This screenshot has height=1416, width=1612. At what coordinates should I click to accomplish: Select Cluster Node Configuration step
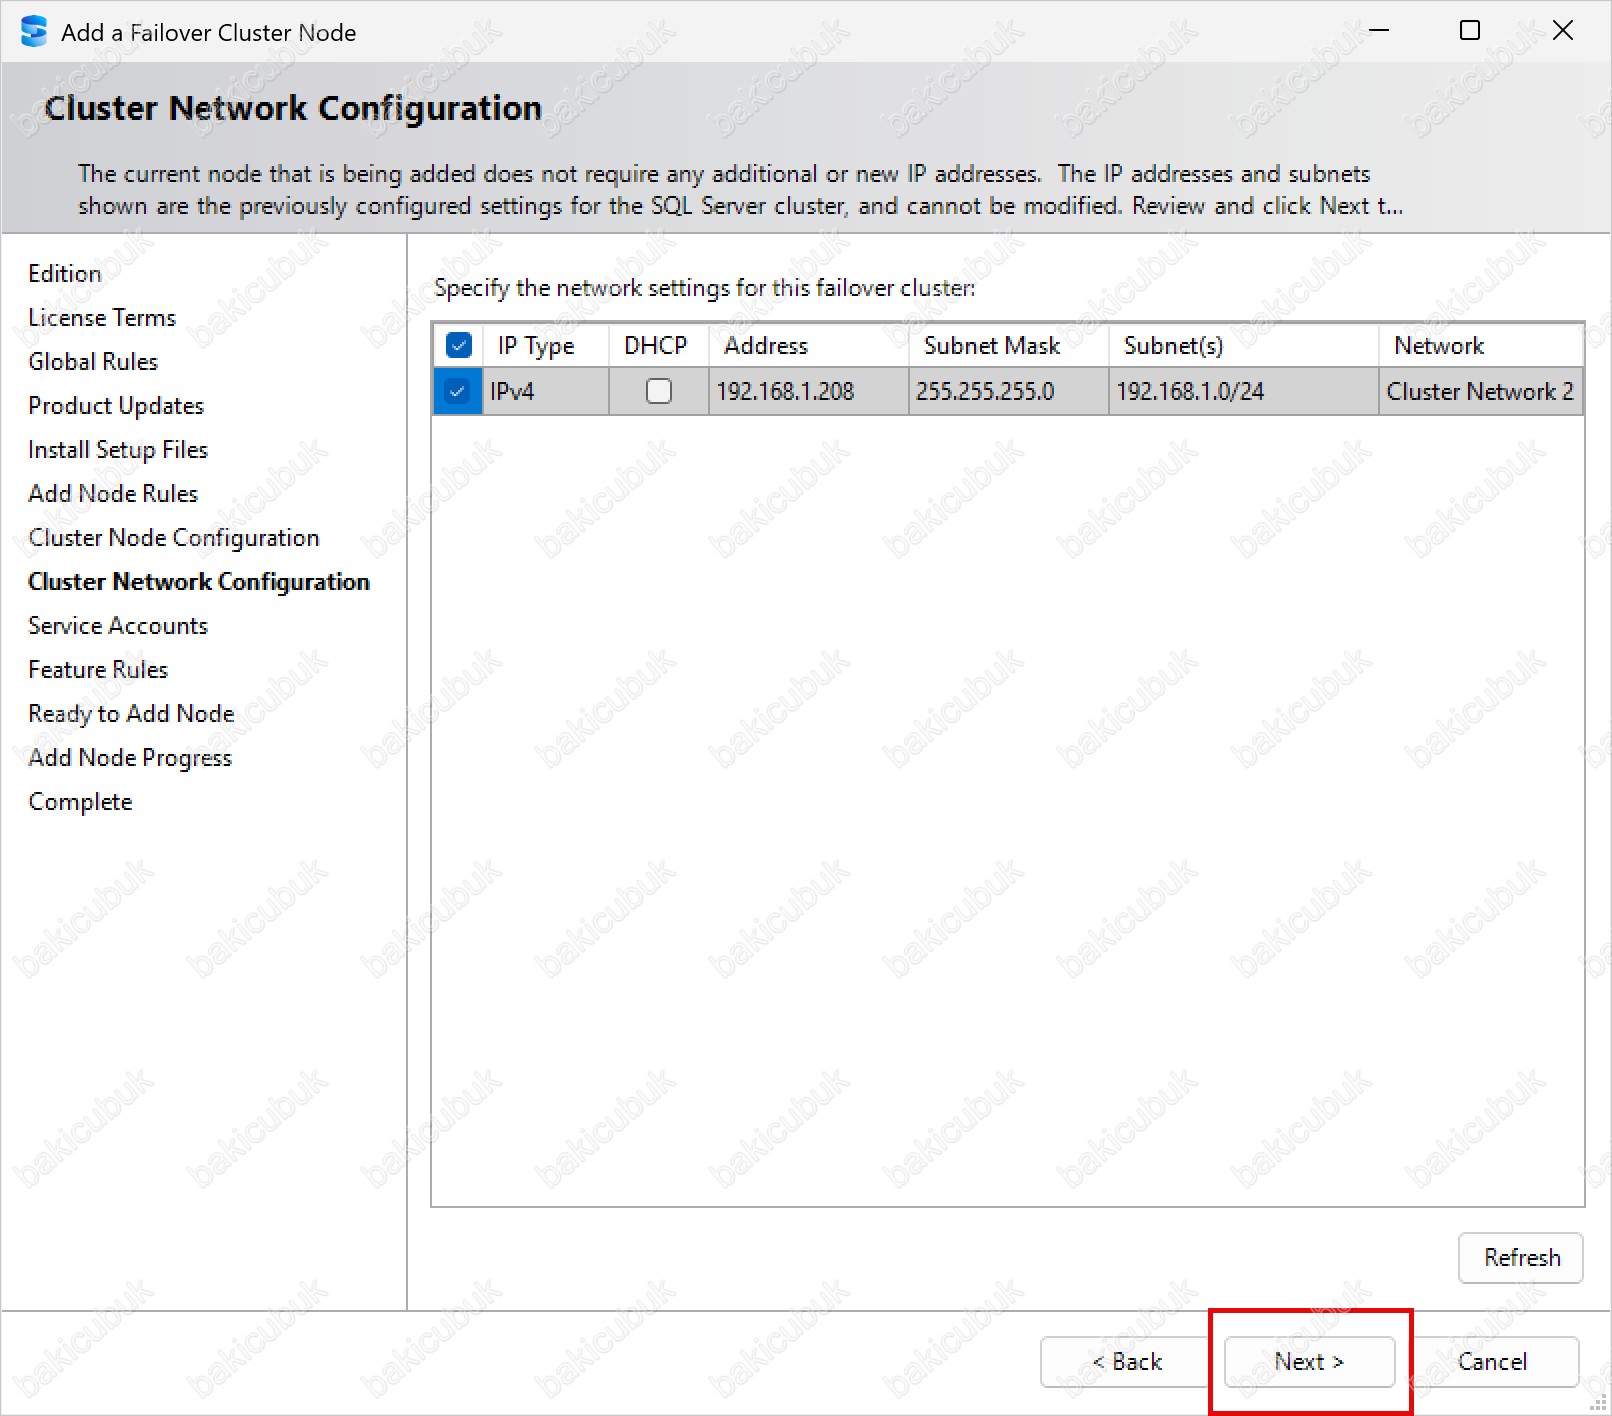pyautogui.click(x=173, y=538)
